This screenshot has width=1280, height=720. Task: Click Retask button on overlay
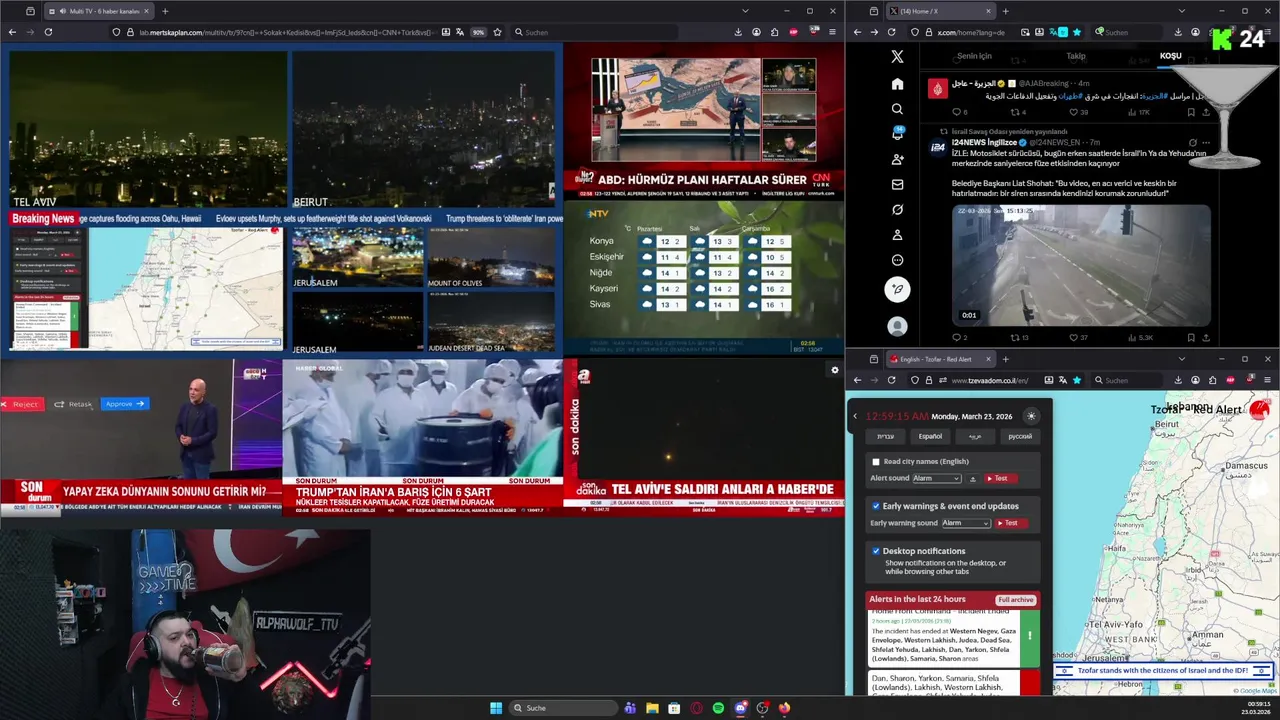pyautogui.click(x=73, y=404)
